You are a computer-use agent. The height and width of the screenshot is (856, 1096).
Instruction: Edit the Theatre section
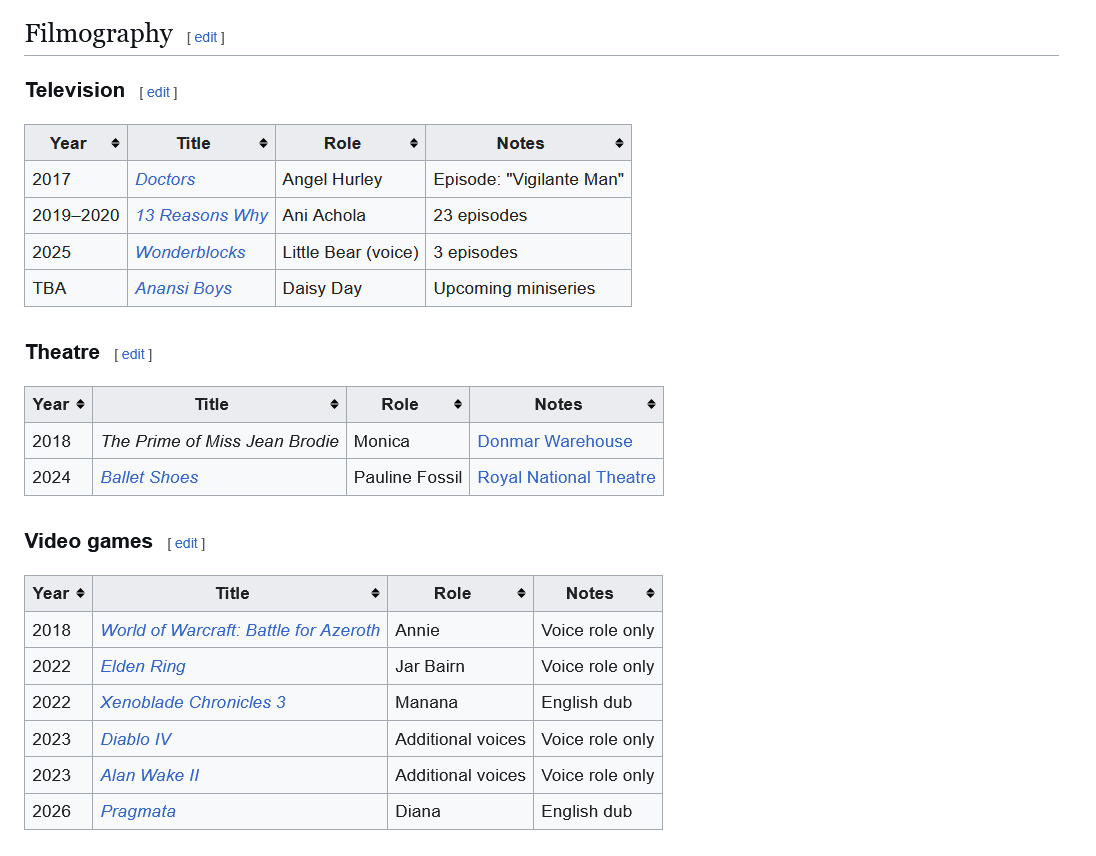[x=133, y=354]
